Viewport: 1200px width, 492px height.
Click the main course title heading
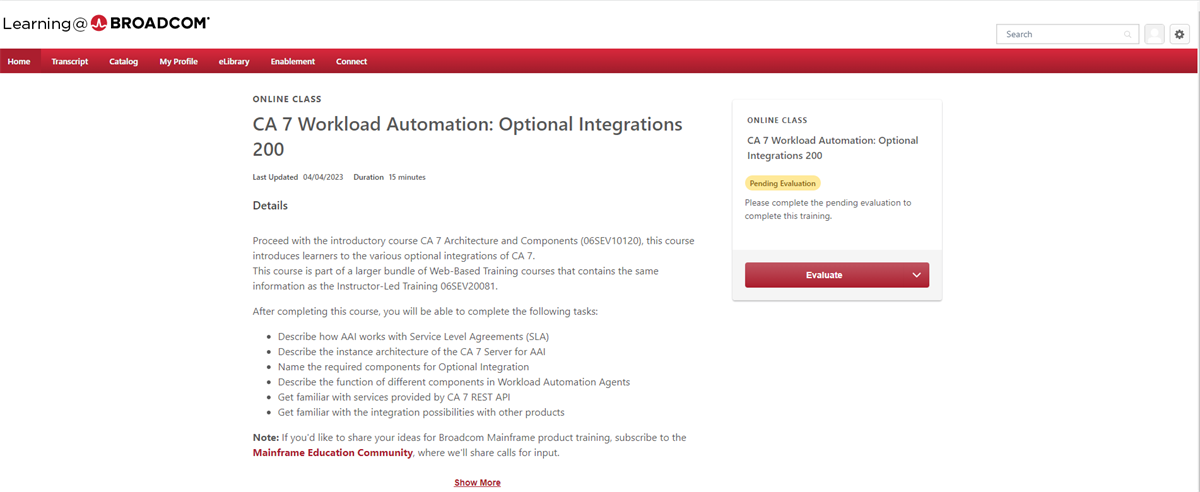(x=468, y=137)
